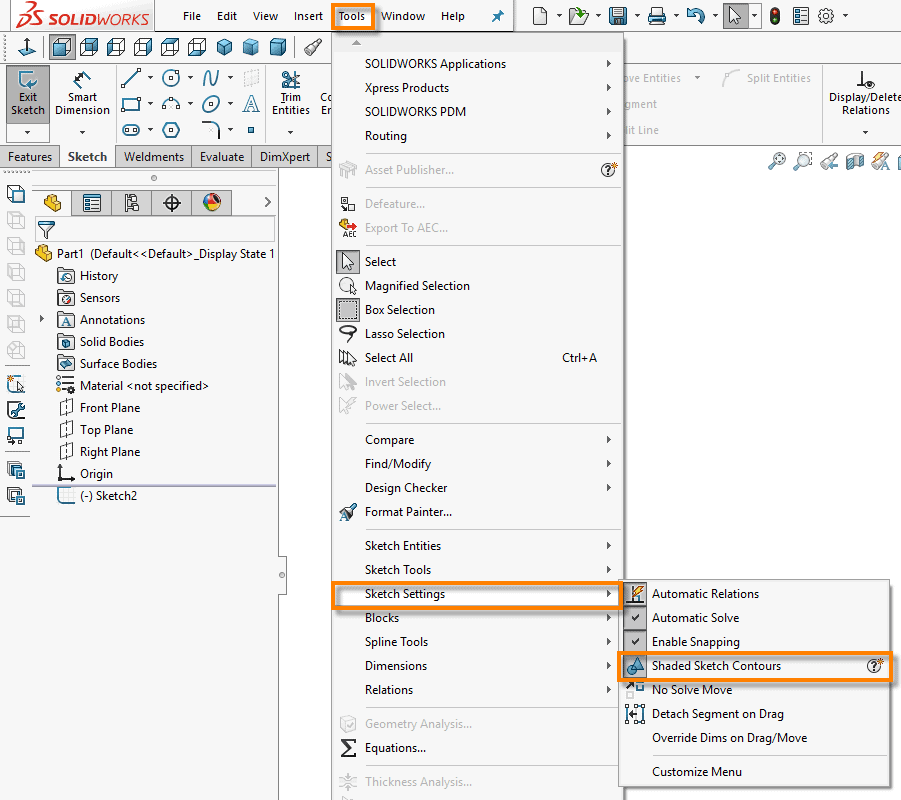
Task: Open the DisplayManager tab
Action: (212, 203)
